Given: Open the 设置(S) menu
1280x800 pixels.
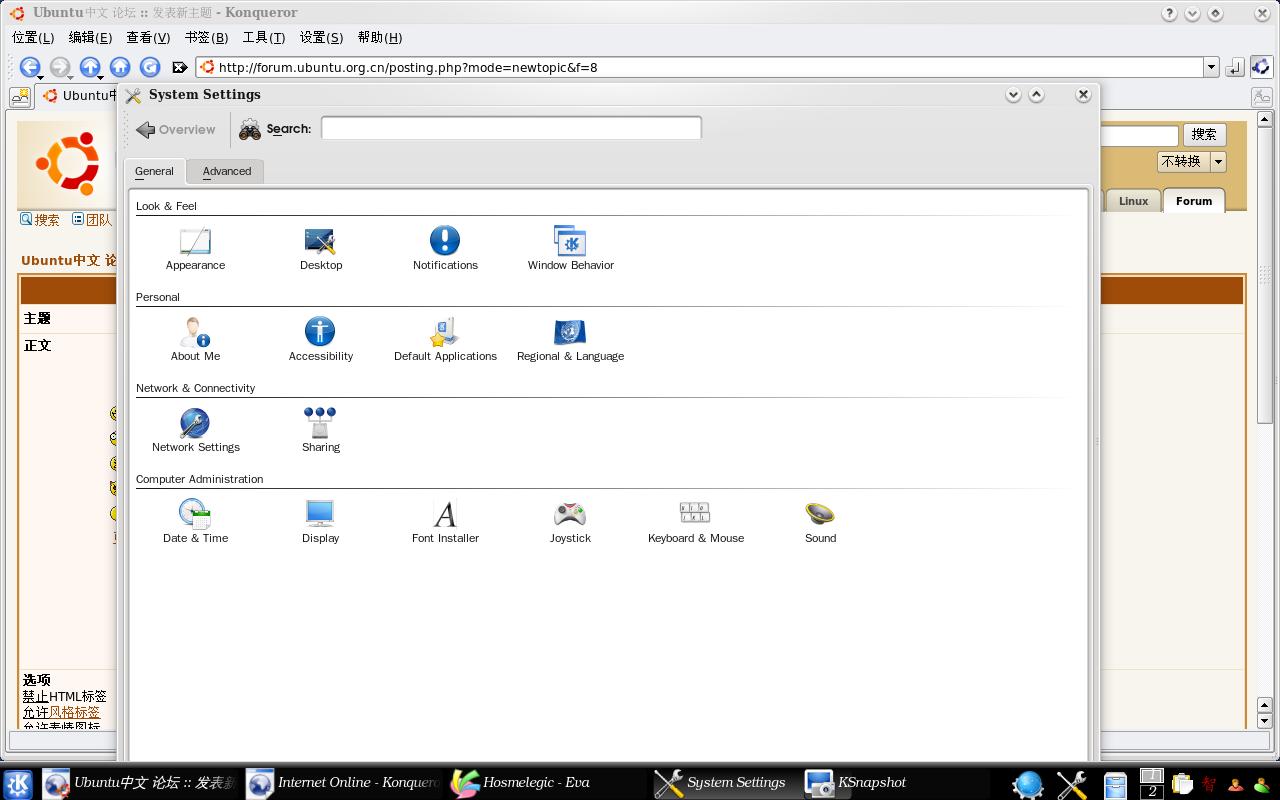Looking at the screenshot, I should [x=321, y=37].
